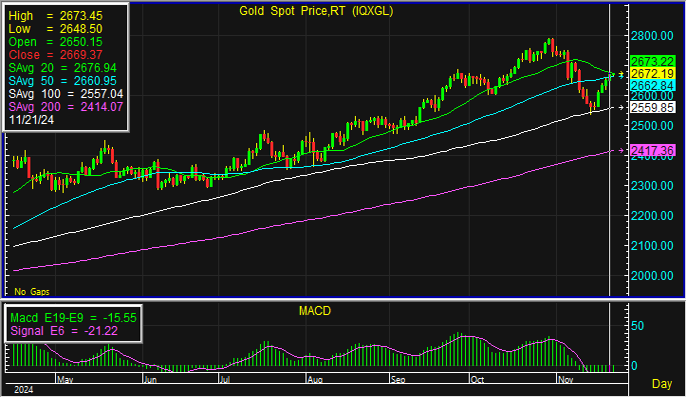687x398 pixels.
Task: Click SAvg 200 legend entry
Action: tap(66, 107)
